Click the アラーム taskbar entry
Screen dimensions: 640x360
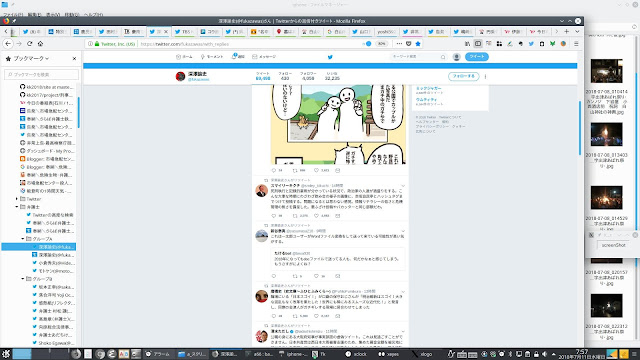158,354
